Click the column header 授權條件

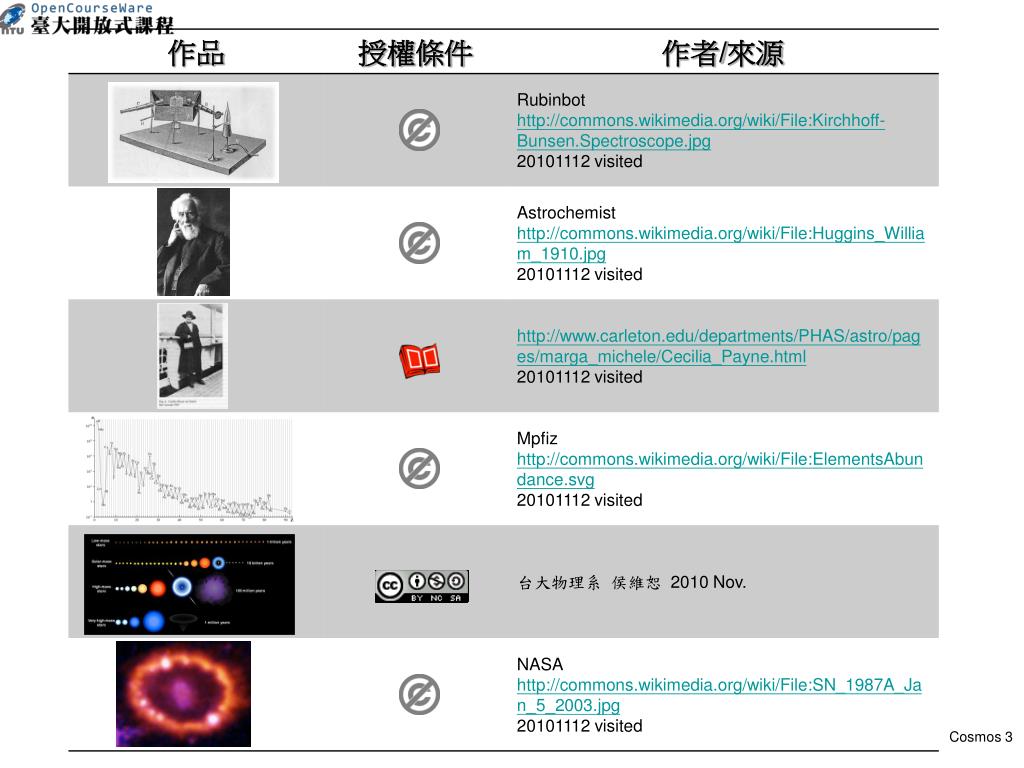point(415,53)
